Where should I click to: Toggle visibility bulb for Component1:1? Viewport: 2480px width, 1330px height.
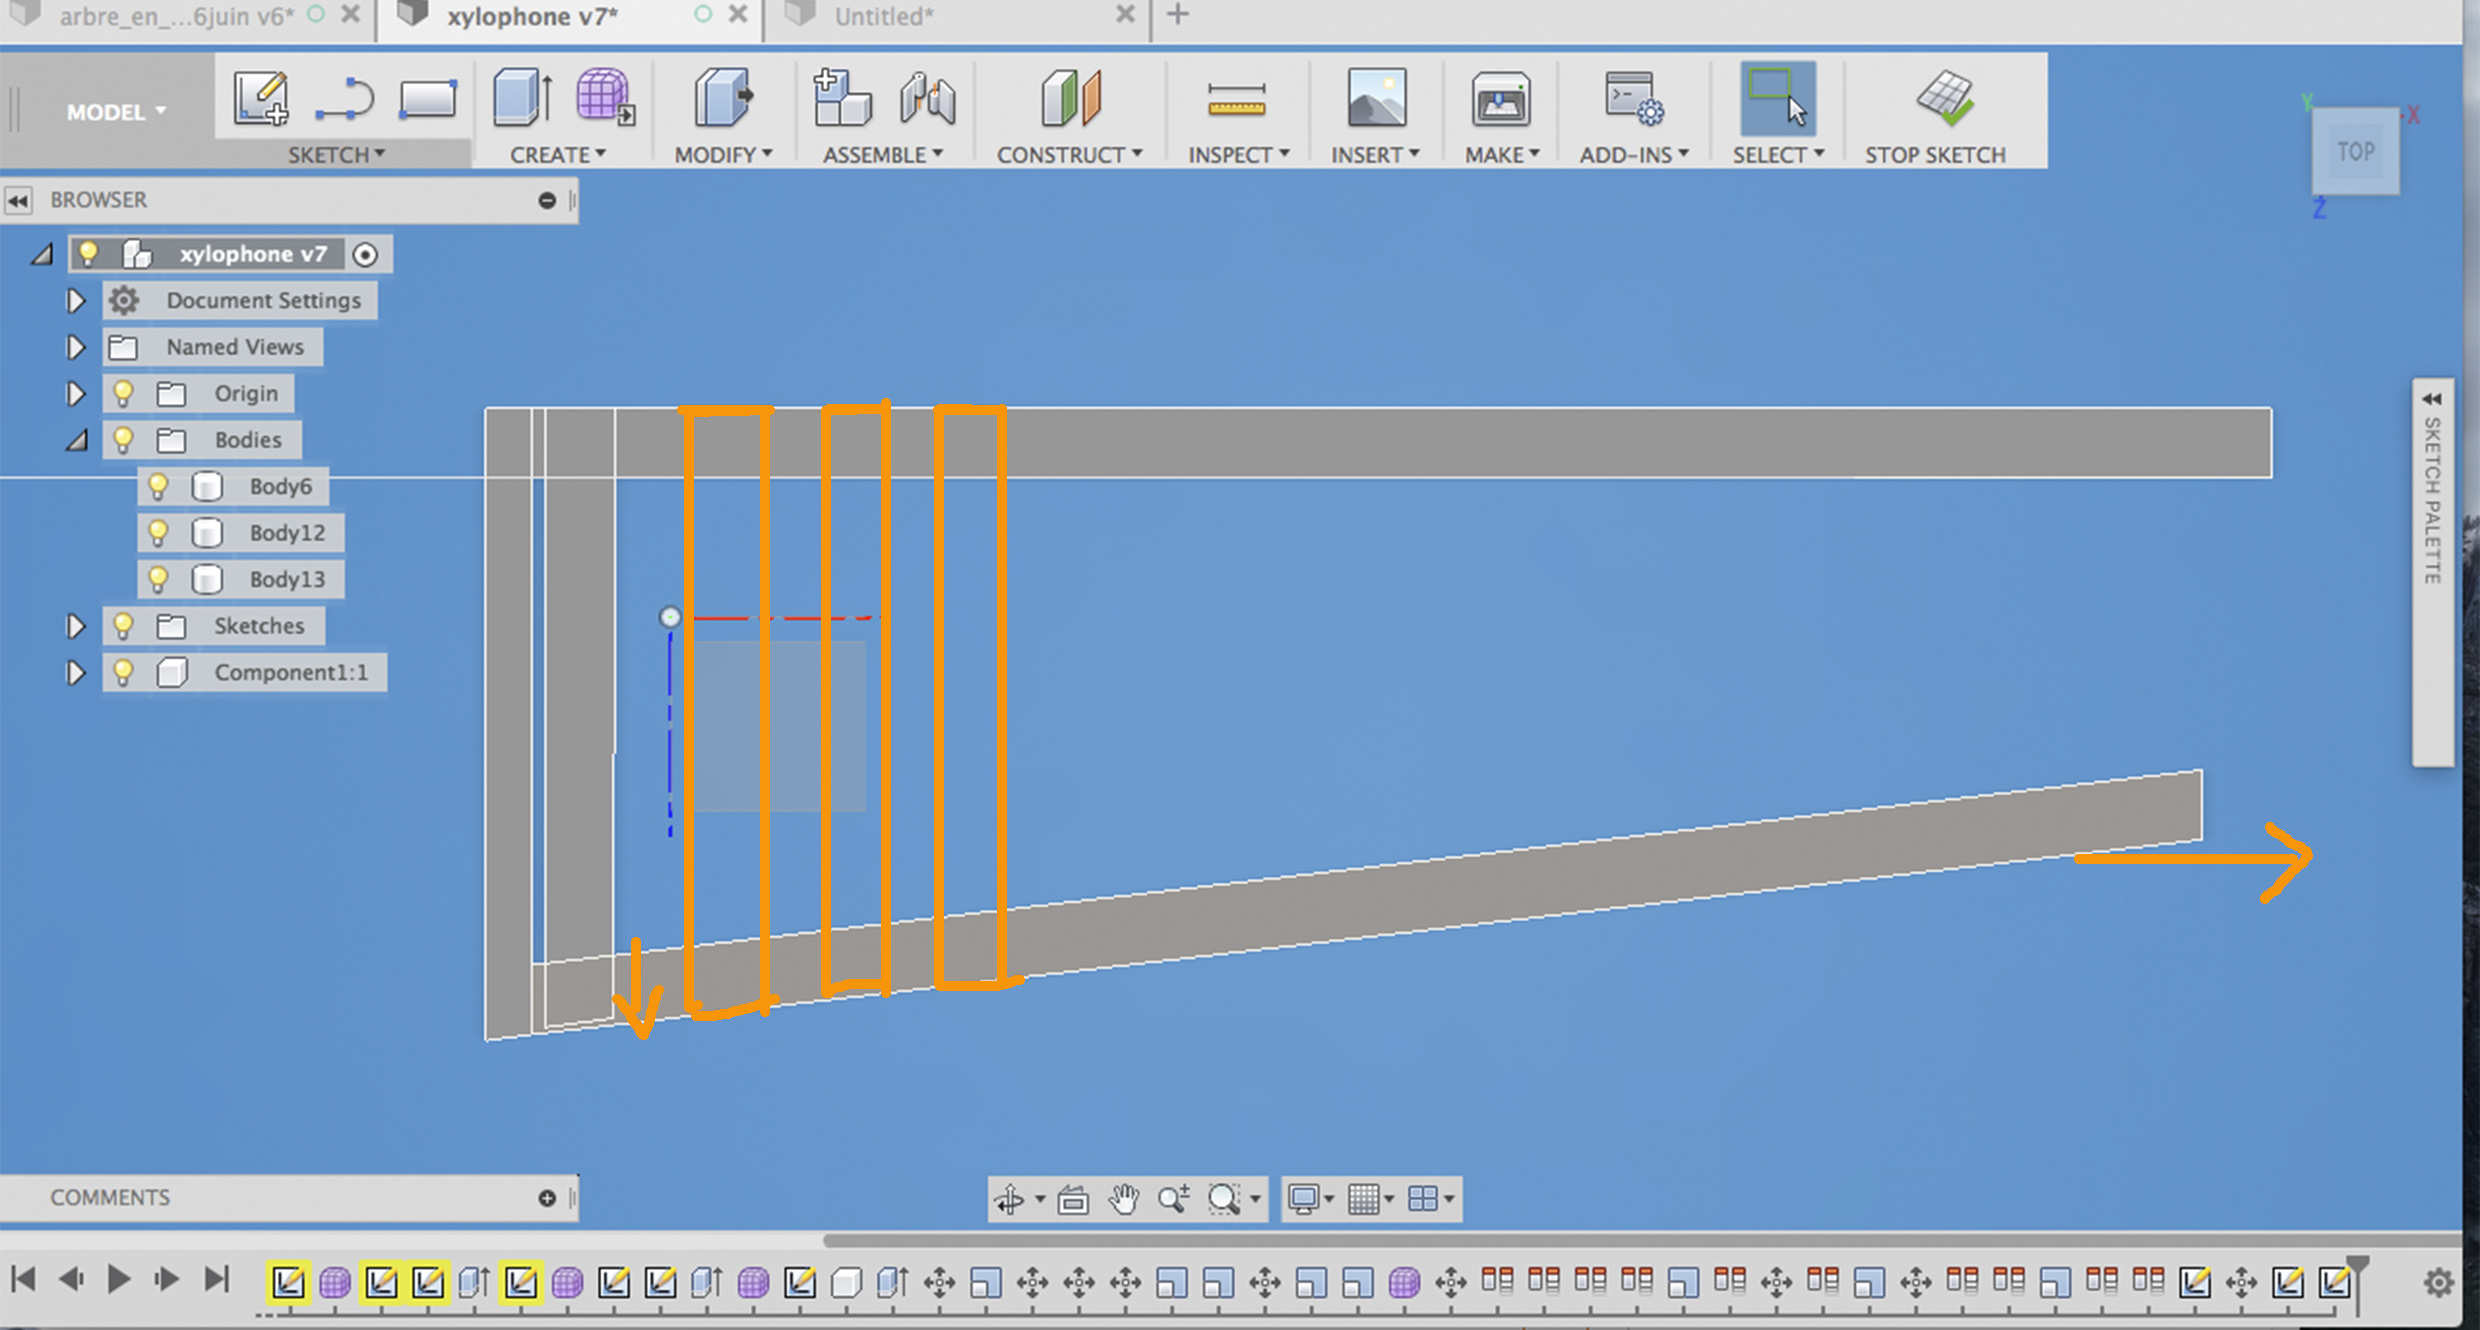coord(123,672)
